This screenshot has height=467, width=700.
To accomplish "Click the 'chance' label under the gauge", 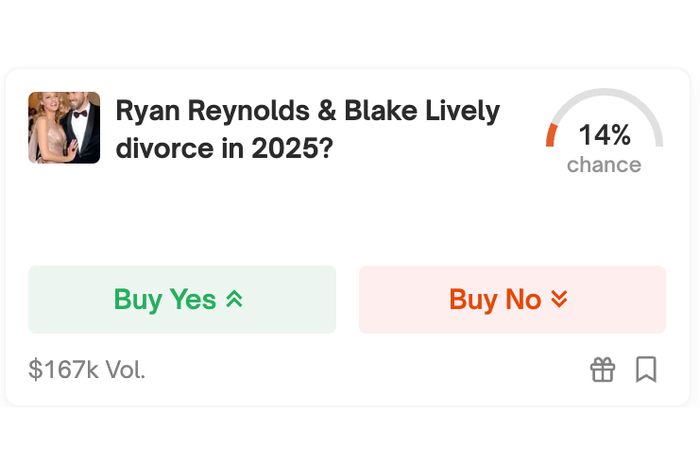I will pos(604,165).
